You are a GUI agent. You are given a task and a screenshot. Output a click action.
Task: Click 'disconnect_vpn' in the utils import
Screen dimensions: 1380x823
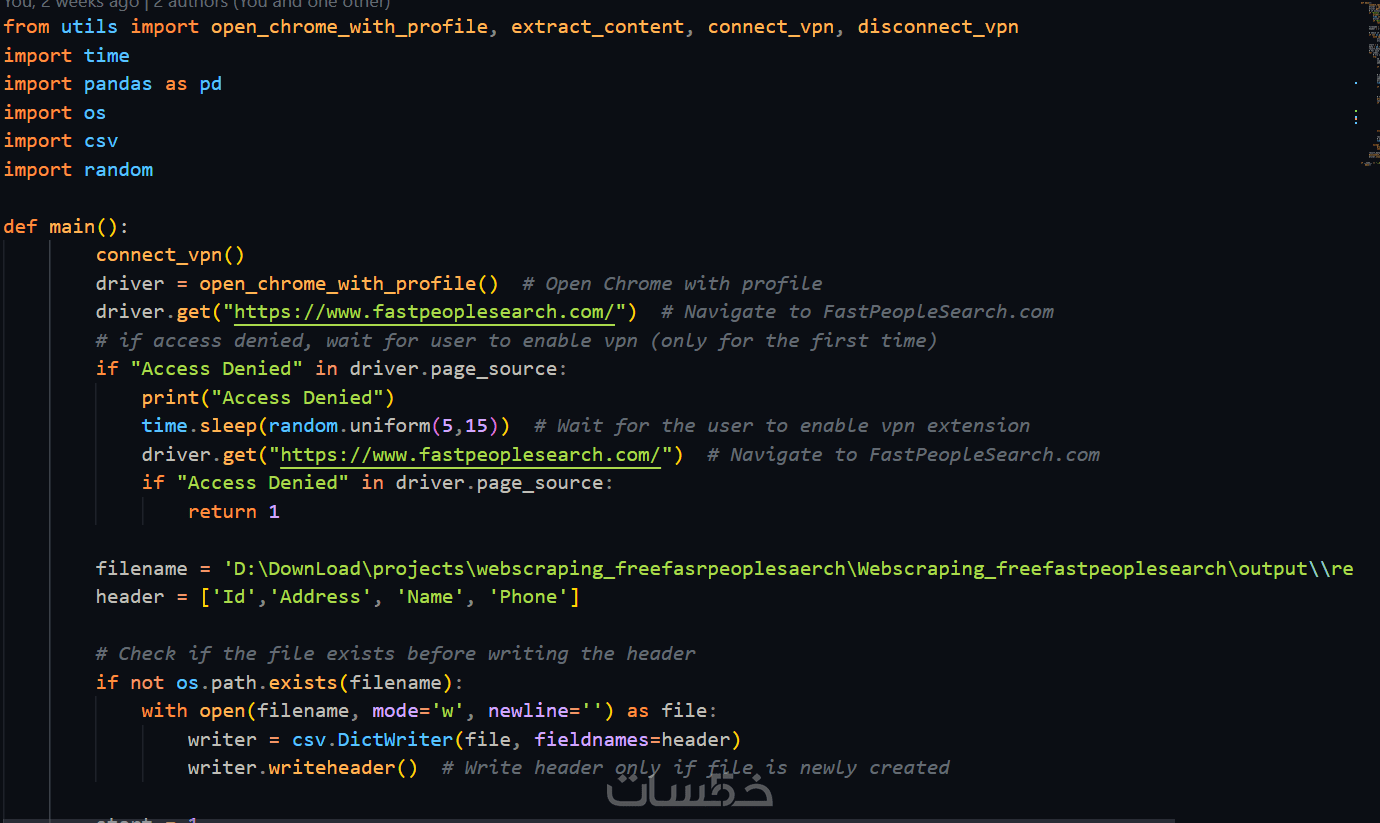(x=938, y=27)
